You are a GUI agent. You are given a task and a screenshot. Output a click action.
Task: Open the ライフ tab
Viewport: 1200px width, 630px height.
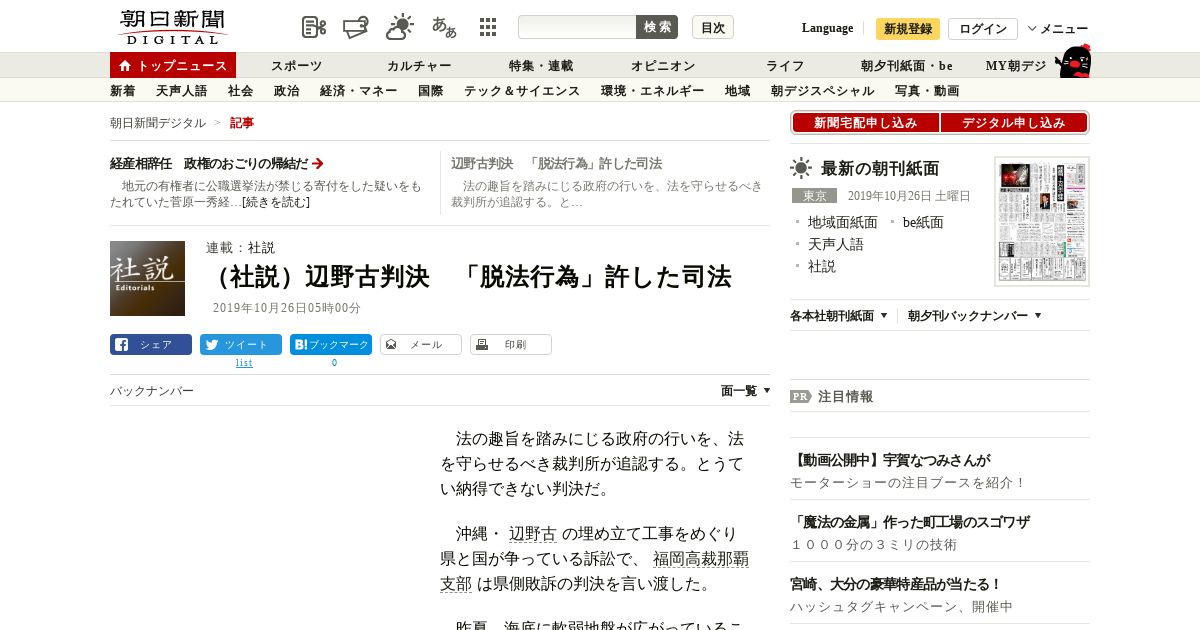[x=785, y=66]
